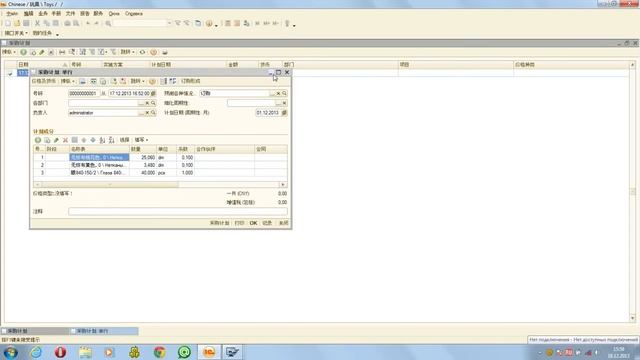Expand the search combo box arrow in main toolbar
640x360 pixels.
click(x=169, y=24)
